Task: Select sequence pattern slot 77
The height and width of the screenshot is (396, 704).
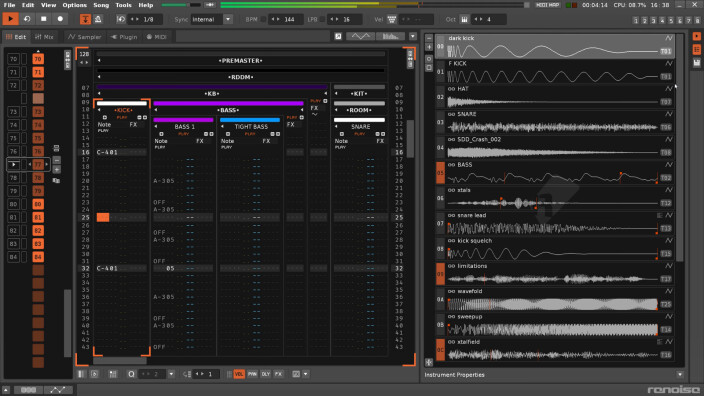Action: pyautogui.click(x=38, y=165)
